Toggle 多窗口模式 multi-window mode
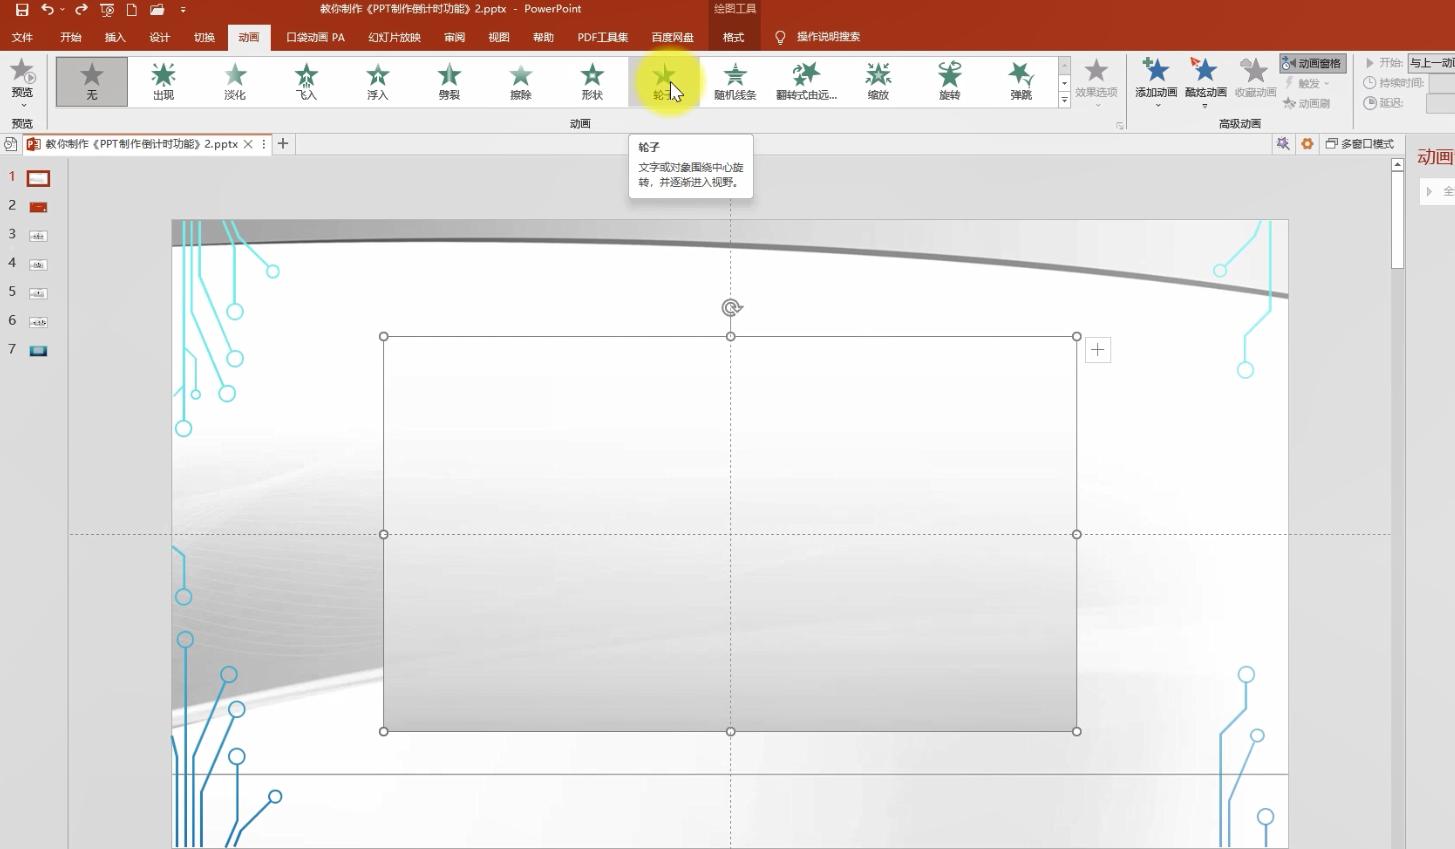Screen dimensions: 1455x849 [1359, 144]
